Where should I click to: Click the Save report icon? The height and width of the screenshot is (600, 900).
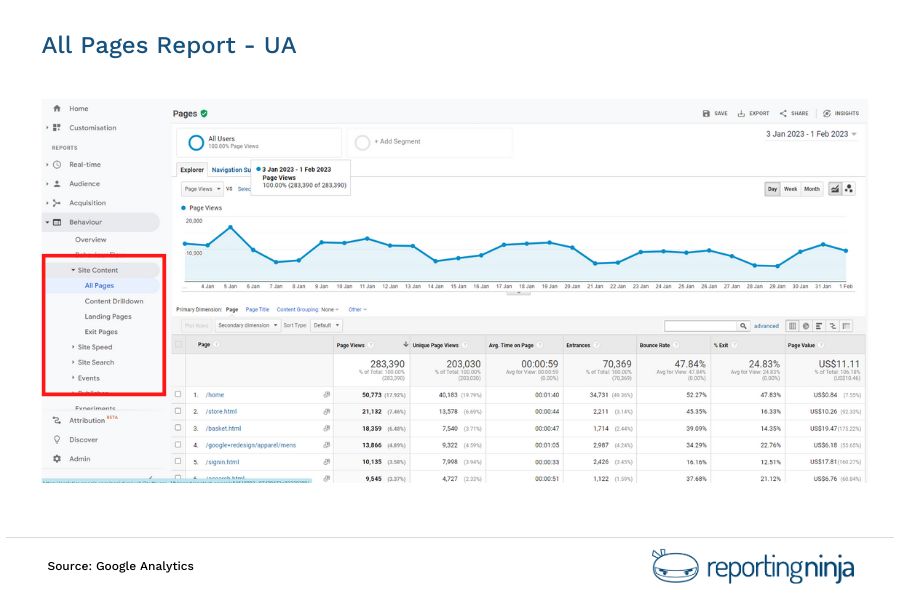click(707, 114)
